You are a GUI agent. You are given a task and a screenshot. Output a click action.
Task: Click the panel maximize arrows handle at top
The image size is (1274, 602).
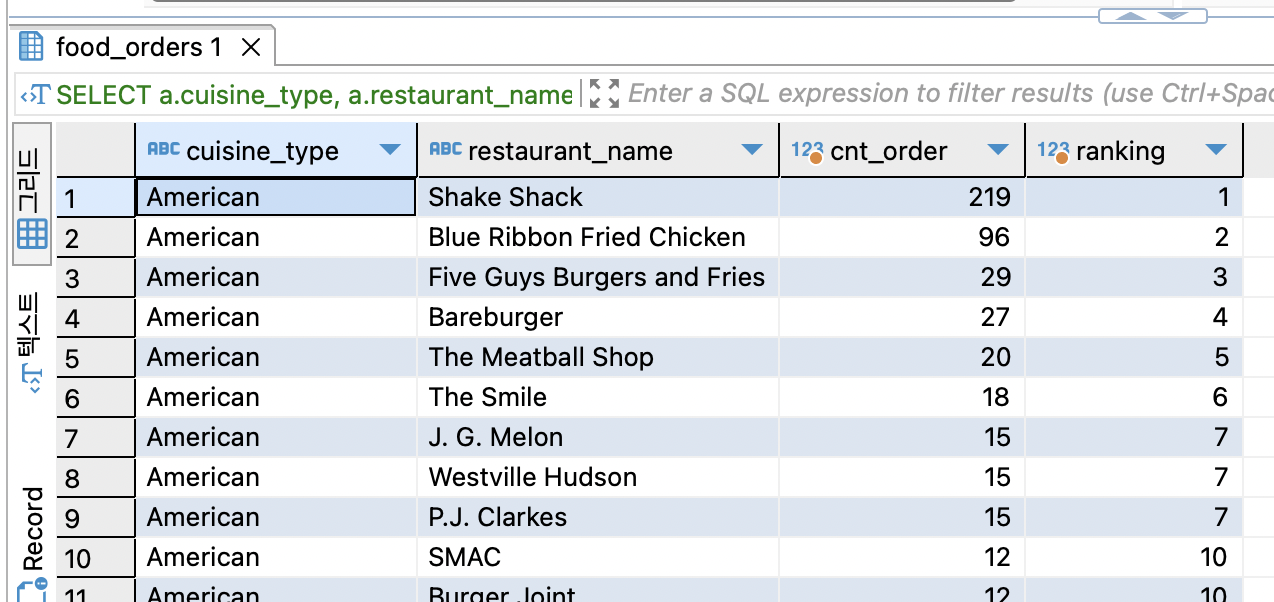tap(1152, 15)
